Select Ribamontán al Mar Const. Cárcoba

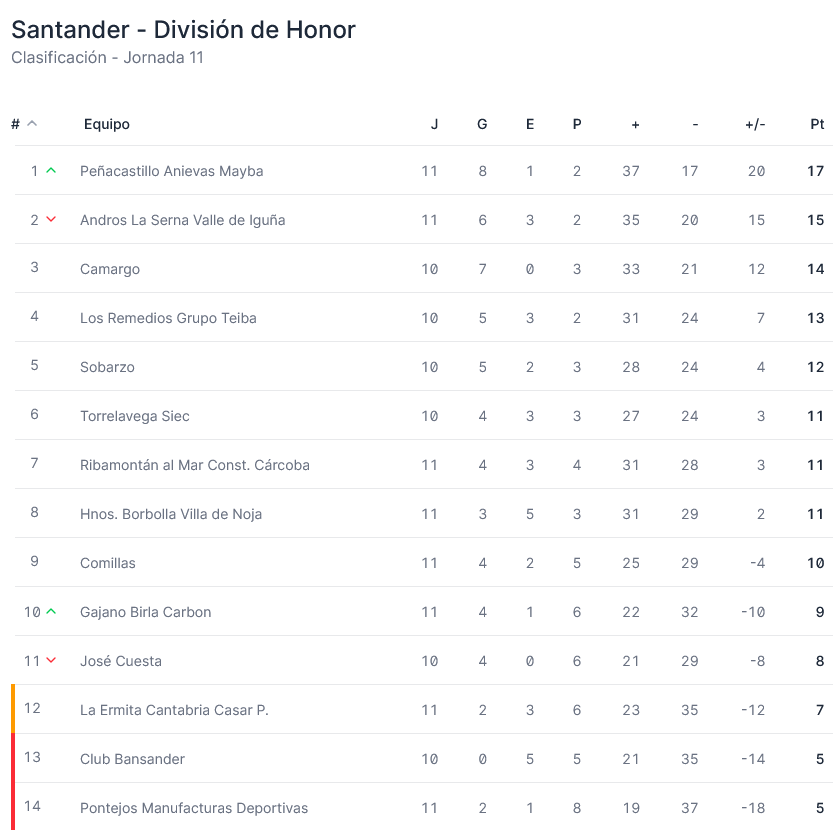click(195, 465)
